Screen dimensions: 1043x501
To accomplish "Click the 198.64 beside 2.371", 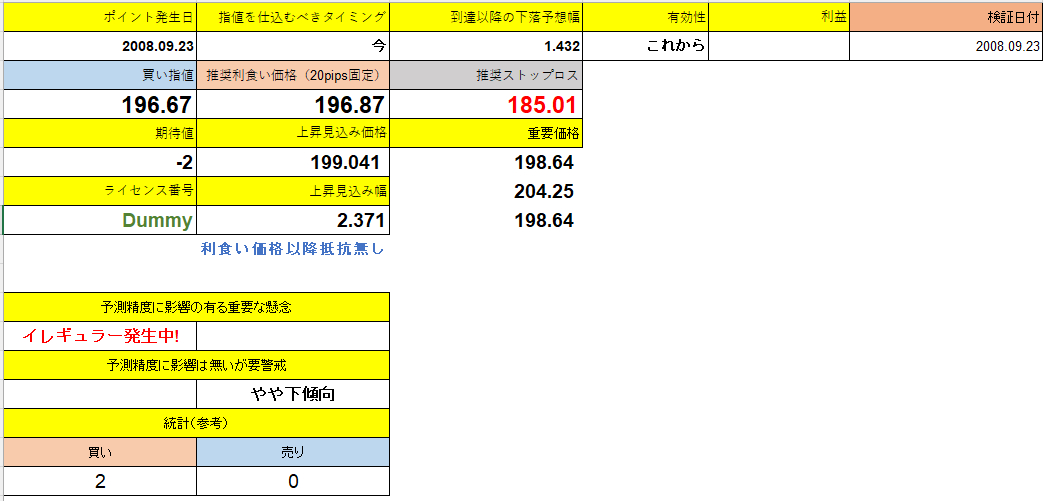I will click(x=543, y=220).
